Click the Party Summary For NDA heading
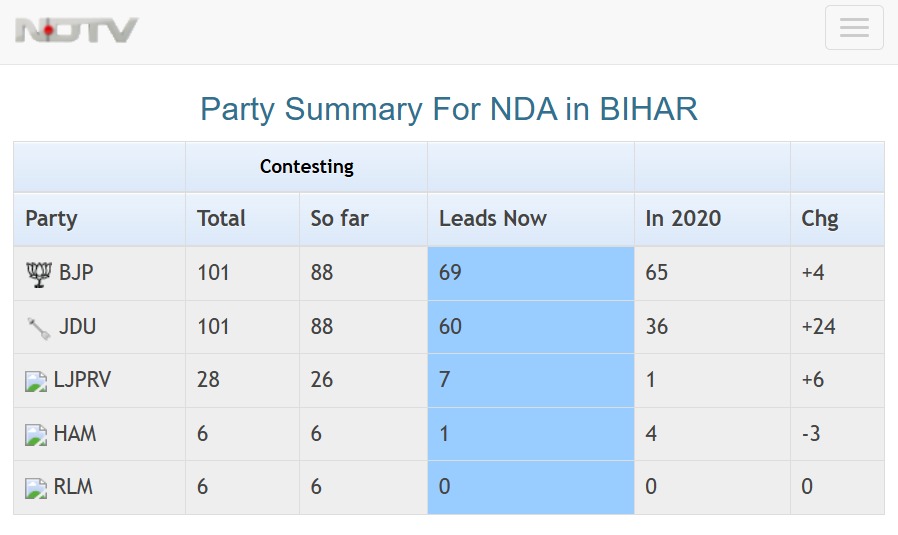This screenshot has height=535, width=898. 449,109
